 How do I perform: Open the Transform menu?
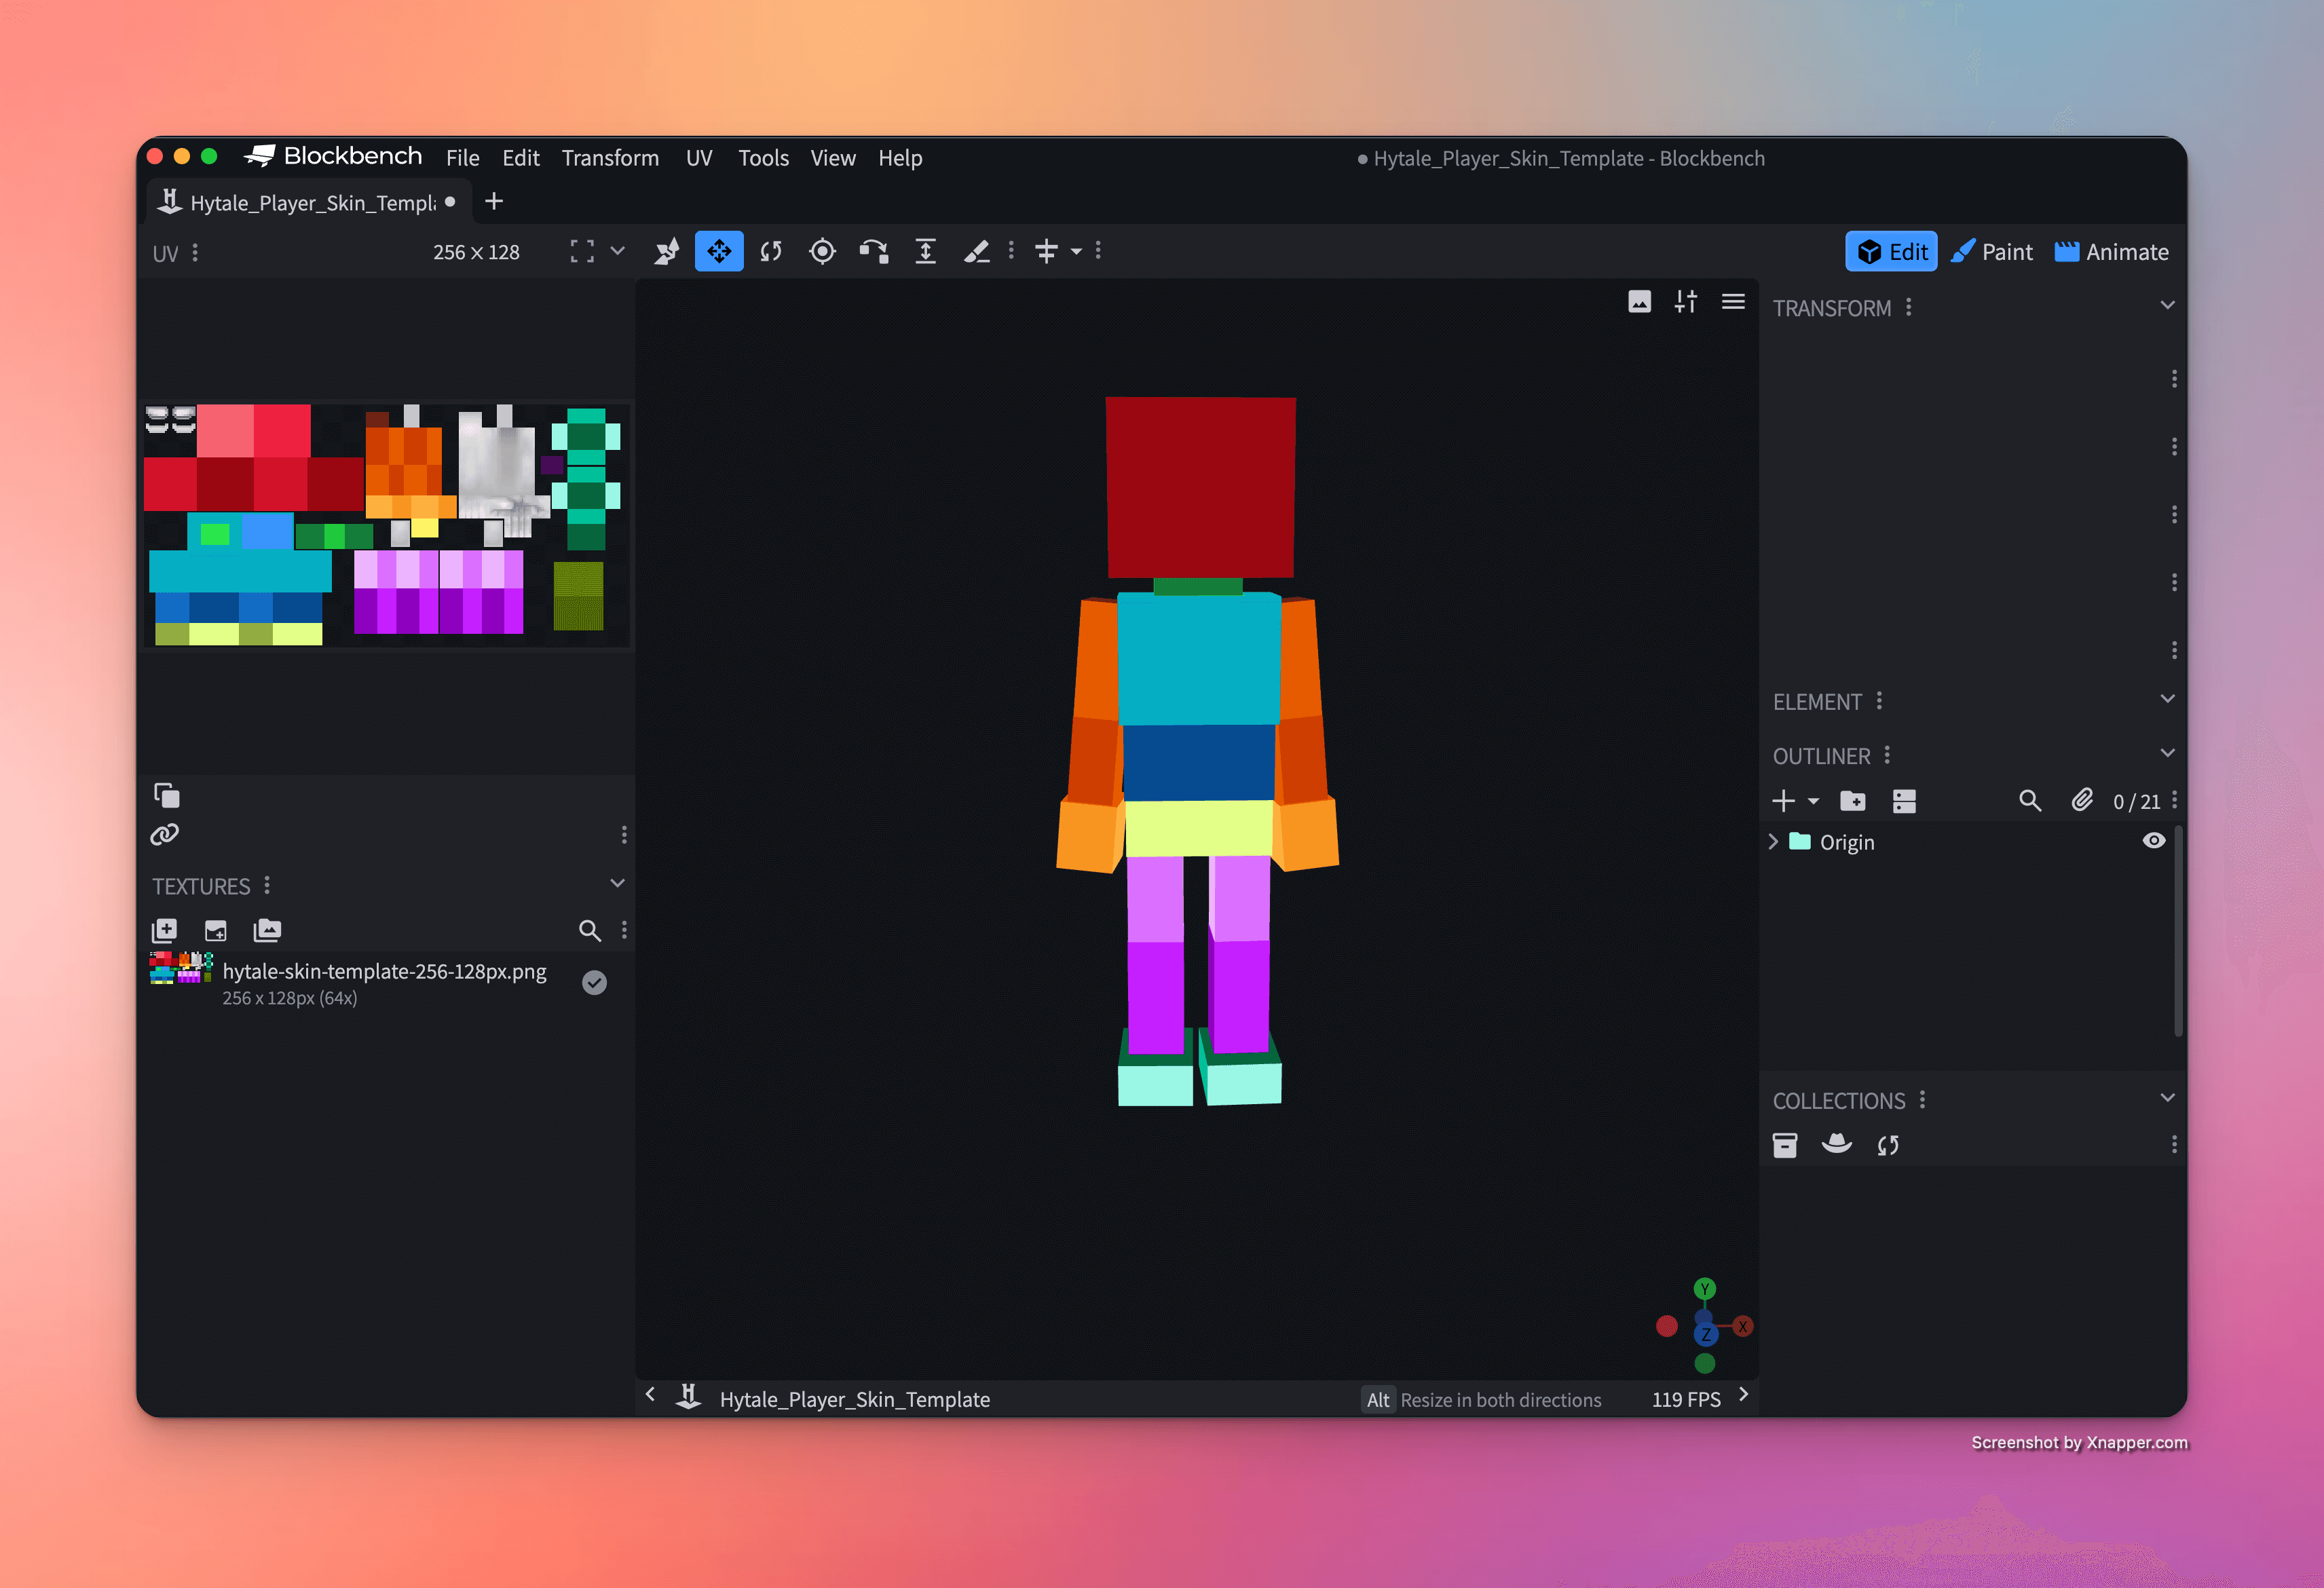pos(610,157)
